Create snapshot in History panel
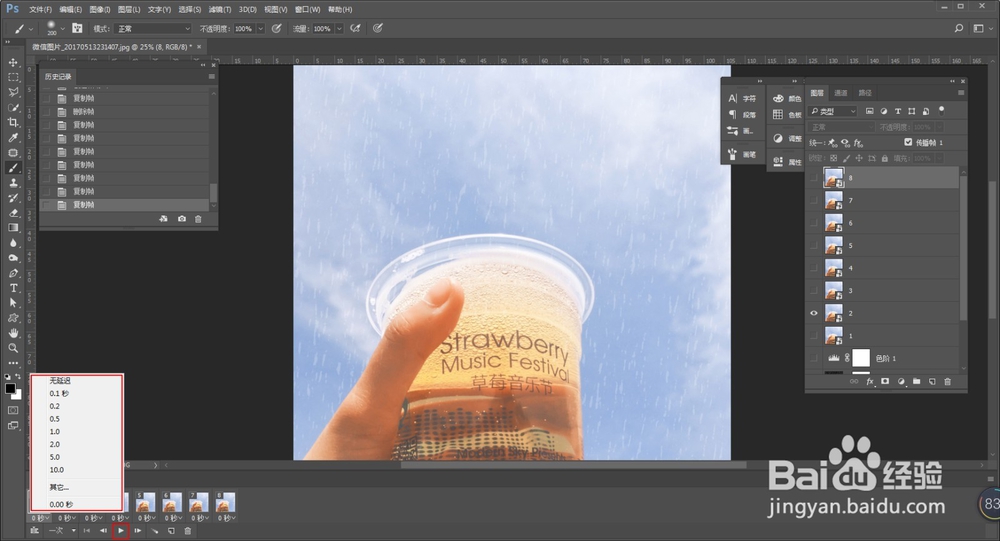The height and width of the screenshot is (541, 1000). pos(182,219)
